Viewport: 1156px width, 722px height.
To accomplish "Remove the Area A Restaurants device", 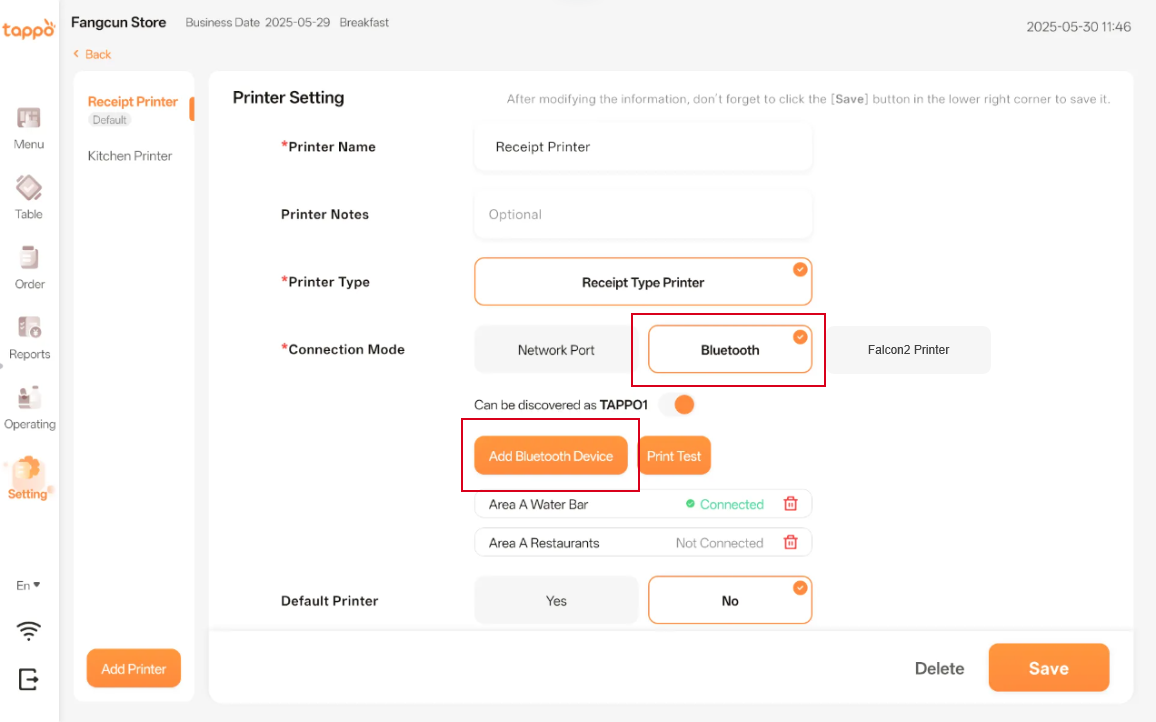I will tap(790, 543).
